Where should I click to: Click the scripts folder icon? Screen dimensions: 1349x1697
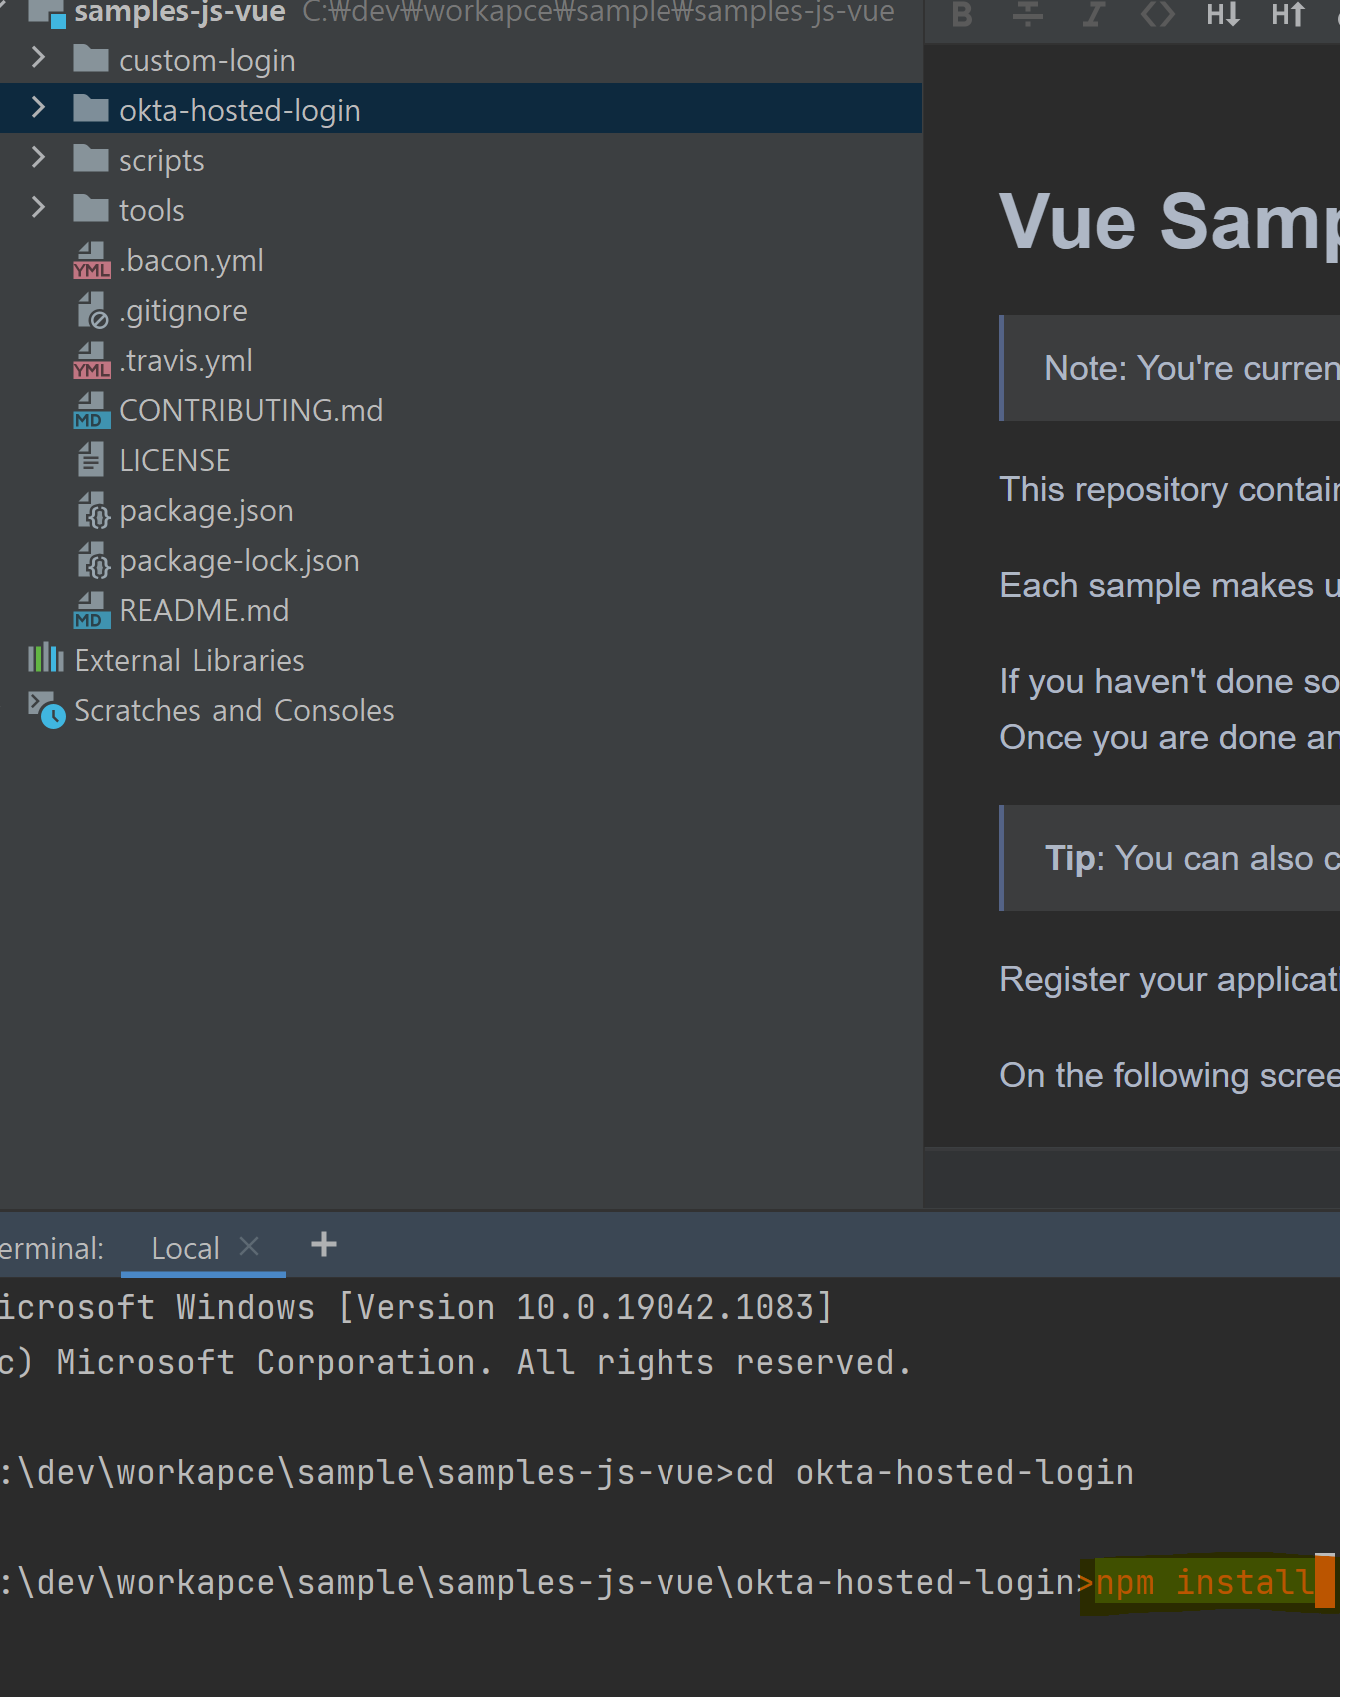point(91,159)
